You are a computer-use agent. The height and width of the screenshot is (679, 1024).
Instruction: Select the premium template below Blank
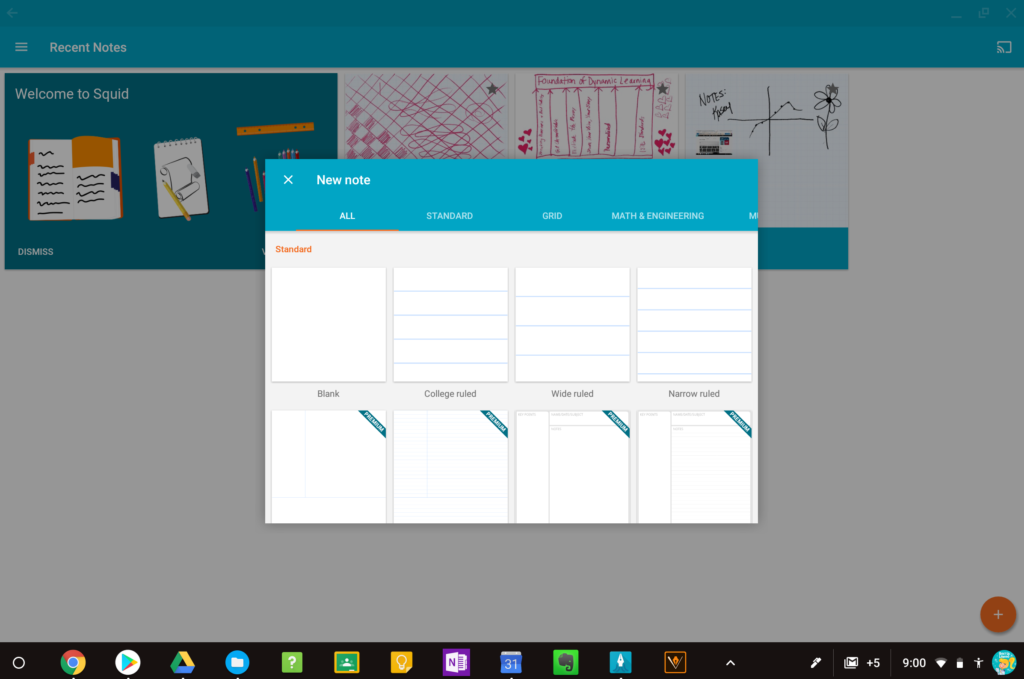328,466
